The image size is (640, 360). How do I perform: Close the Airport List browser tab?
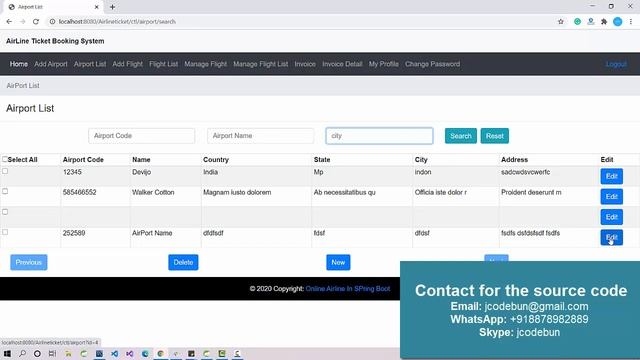[x=97, y=7]
